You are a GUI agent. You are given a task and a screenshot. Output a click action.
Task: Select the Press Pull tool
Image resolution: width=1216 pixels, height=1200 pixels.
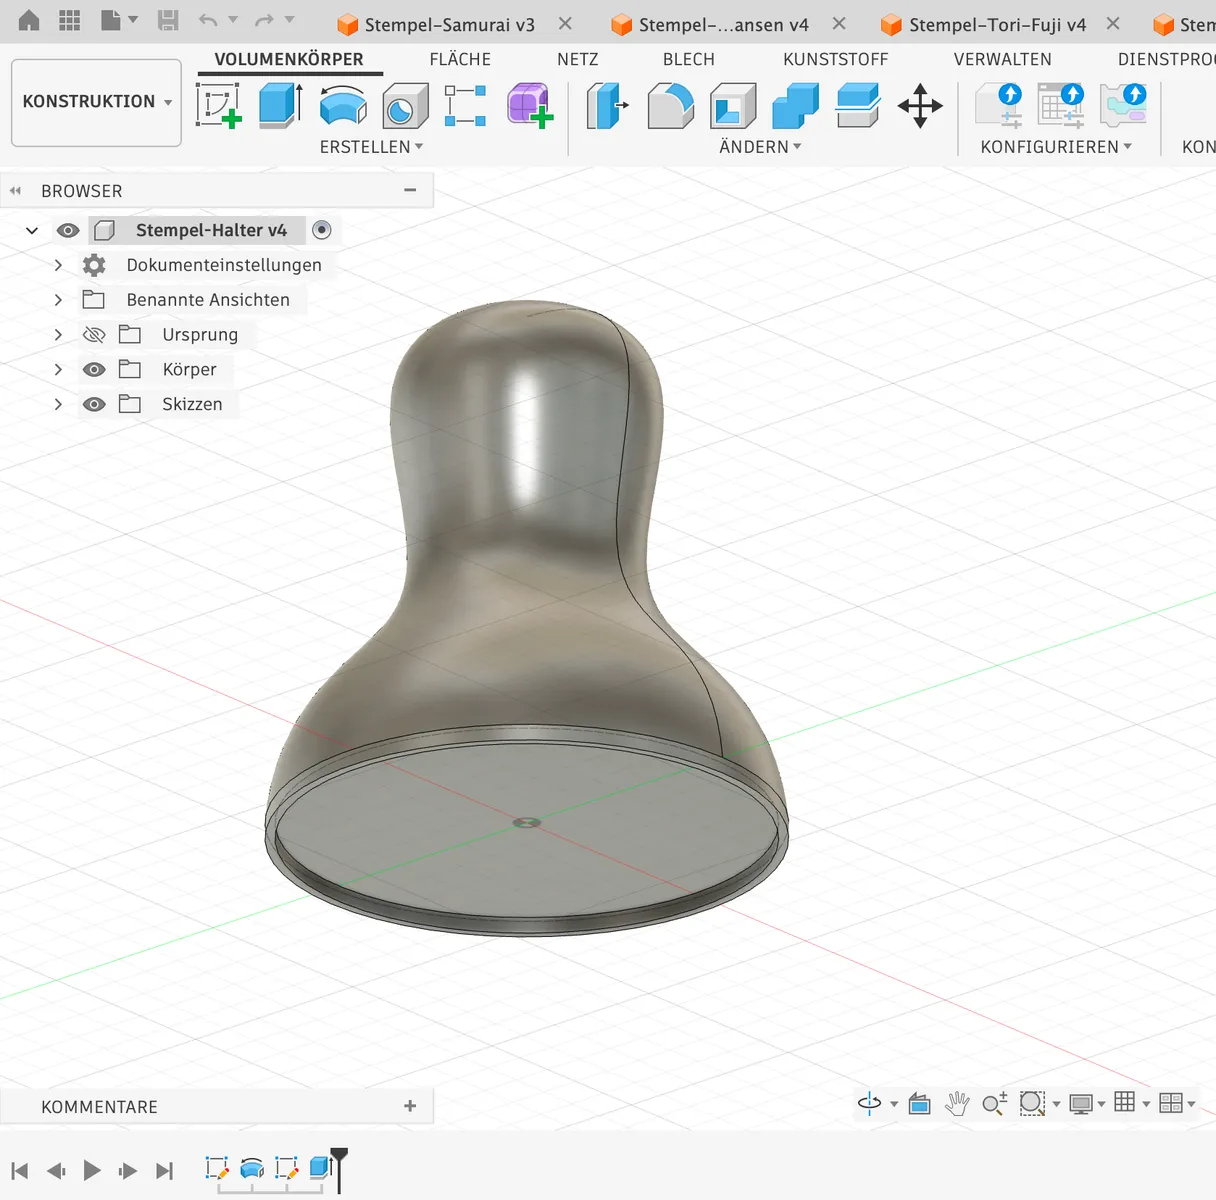607,105
